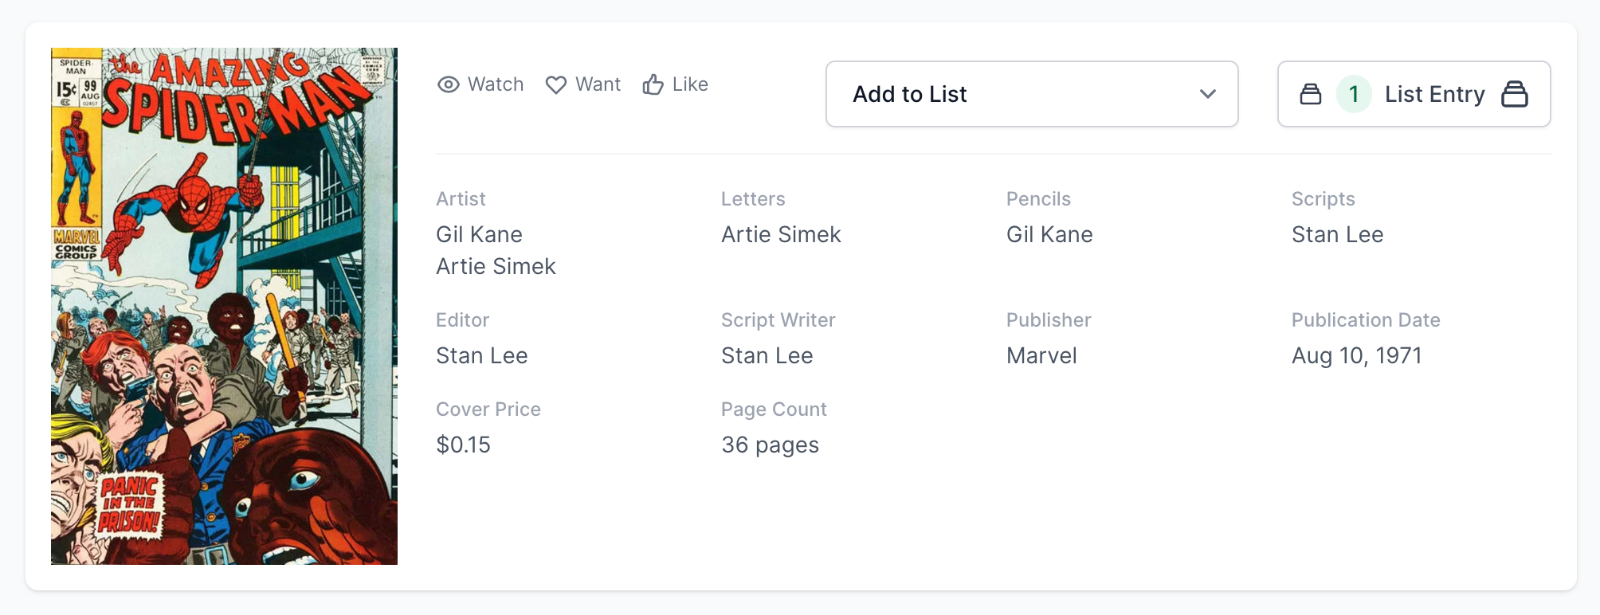
Task: Click Stan Lee under Script Writer
Action: (767, 356)
